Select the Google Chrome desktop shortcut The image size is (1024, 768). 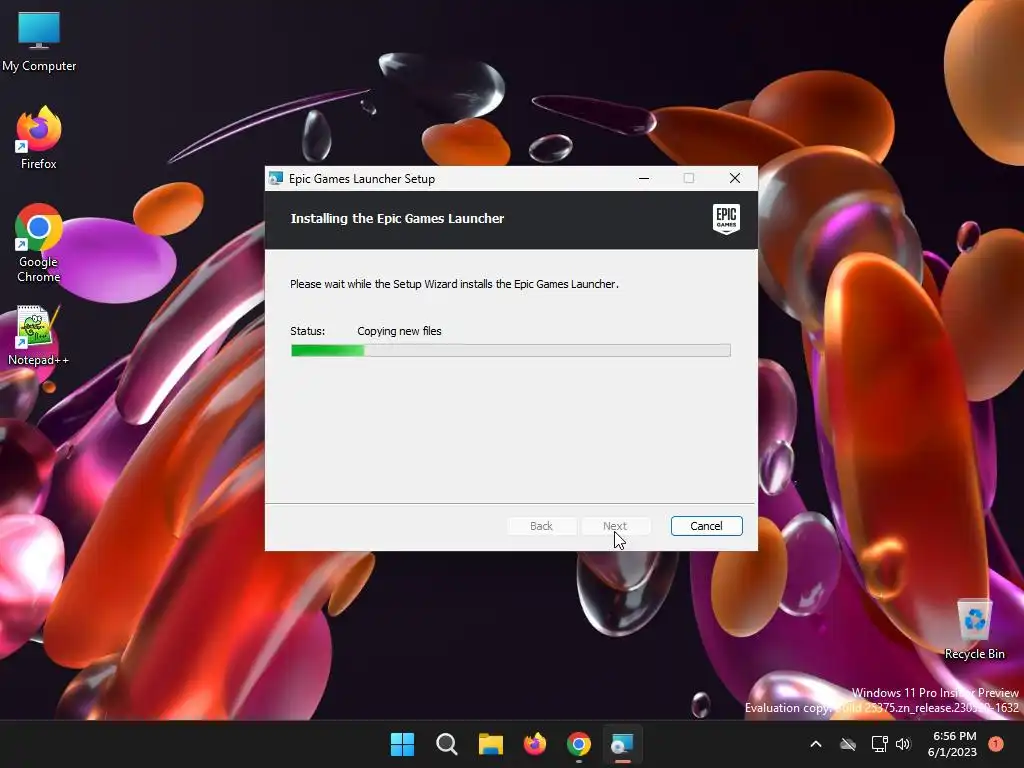tap(39, 243)
